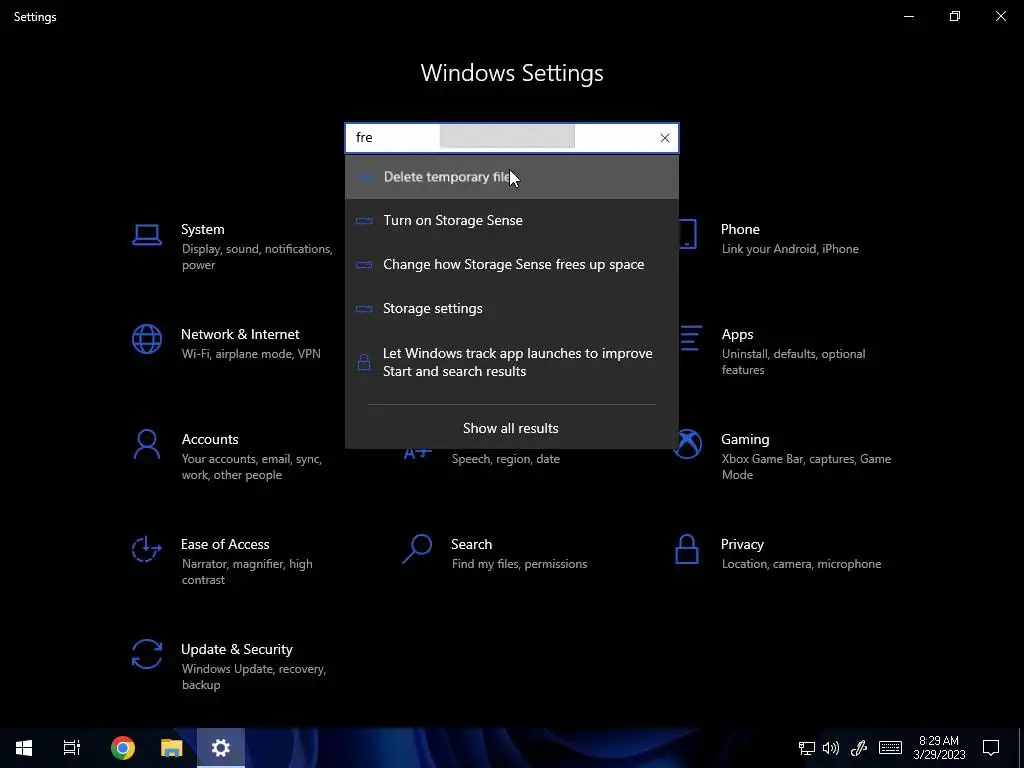Open the Search category label
Viewport: 1024px width, 768px height.
click(472, 545)
